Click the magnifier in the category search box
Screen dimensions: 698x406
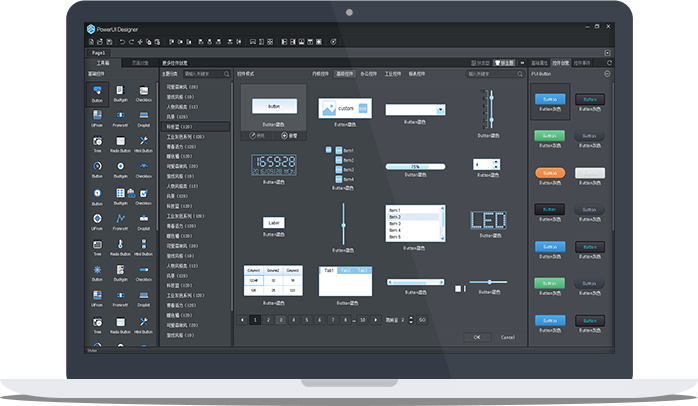coord(227,74)
